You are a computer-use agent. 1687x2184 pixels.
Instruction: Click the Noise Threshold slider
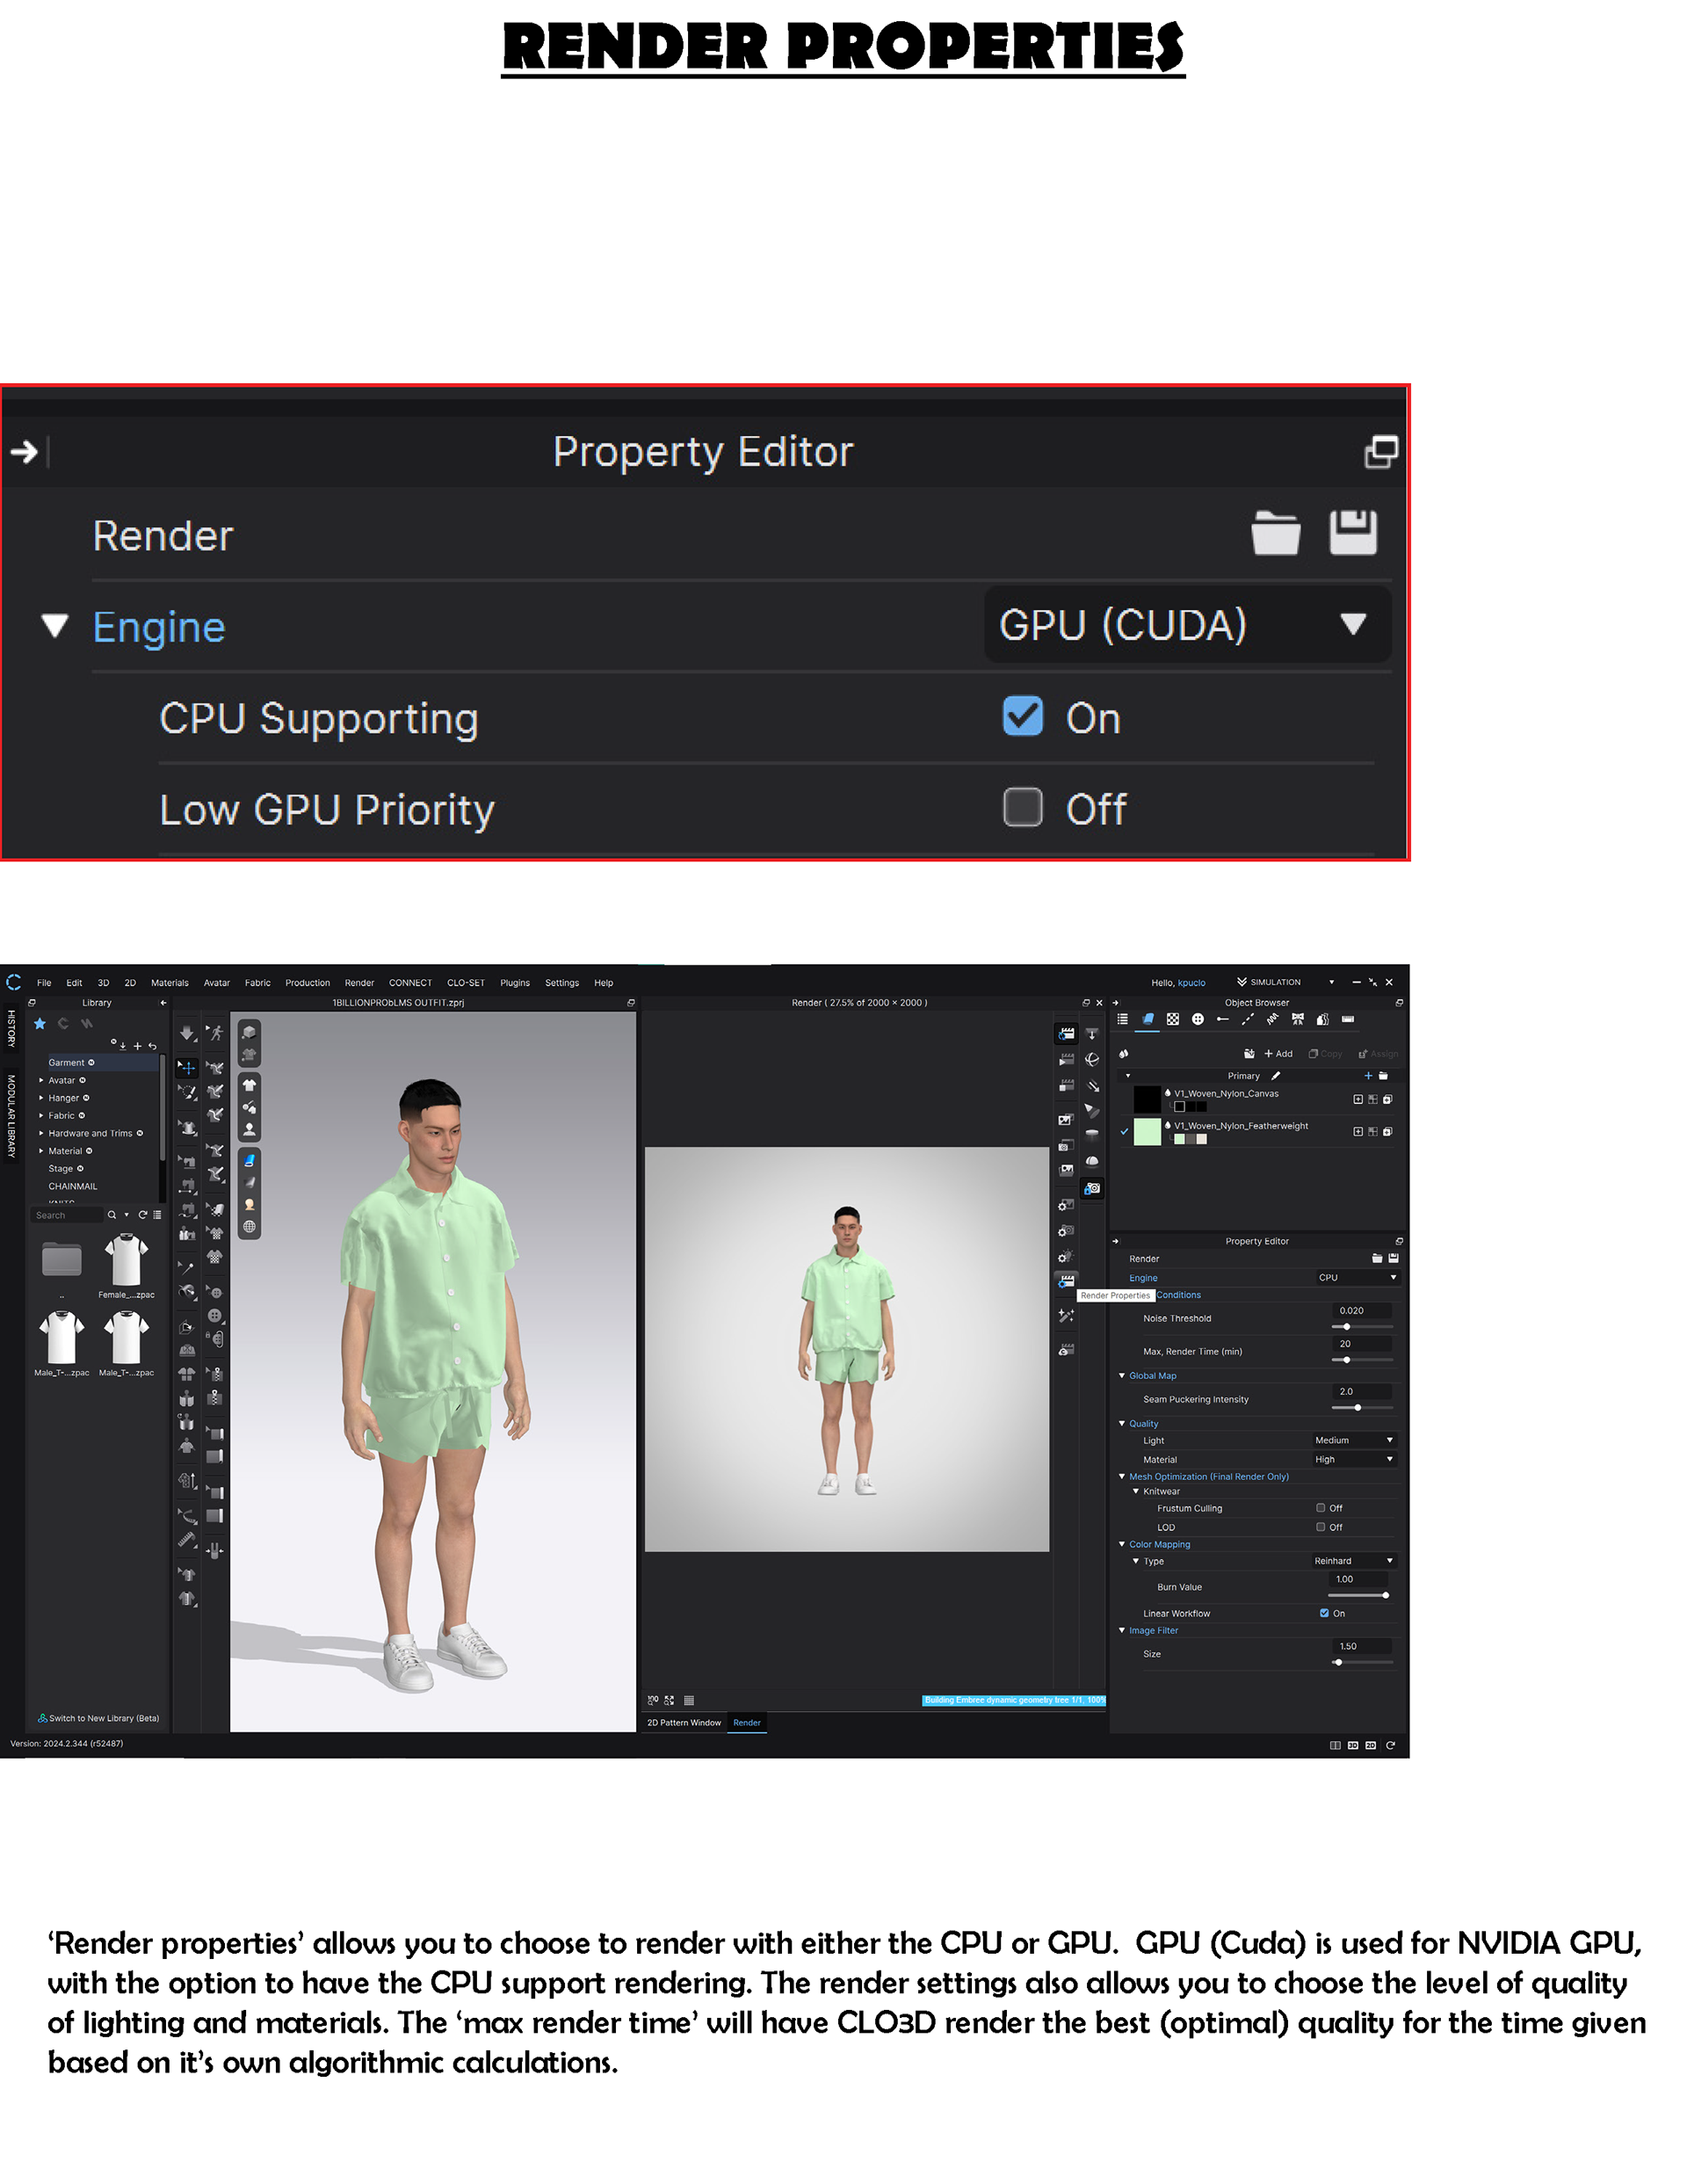(1362, 1326)
